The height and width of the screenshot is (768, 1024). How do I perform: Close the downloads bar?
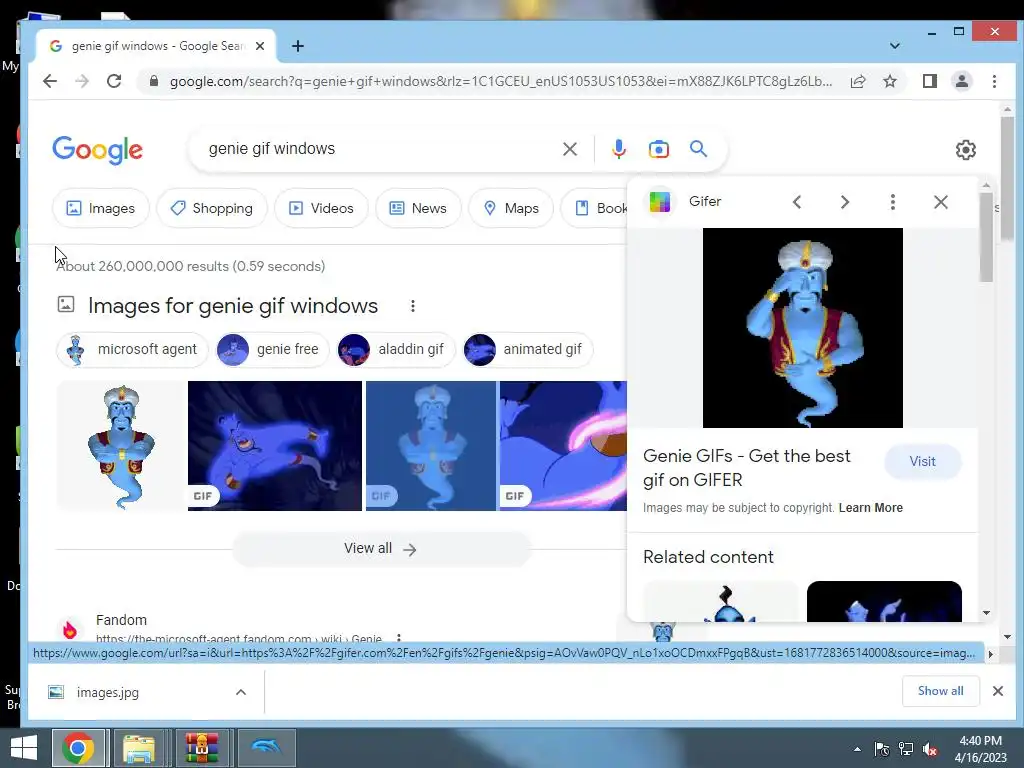(998, 691)
